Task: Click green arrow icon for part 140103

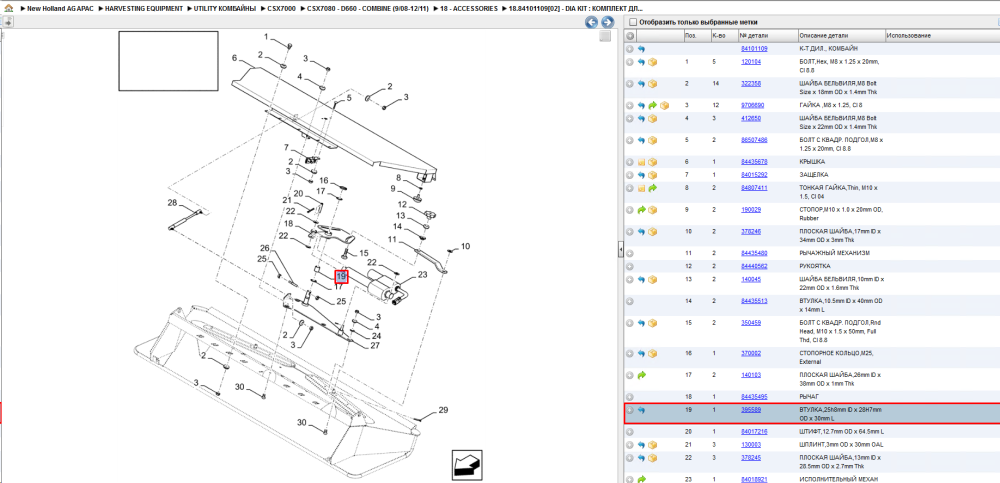Action: [x=642, y=375]
